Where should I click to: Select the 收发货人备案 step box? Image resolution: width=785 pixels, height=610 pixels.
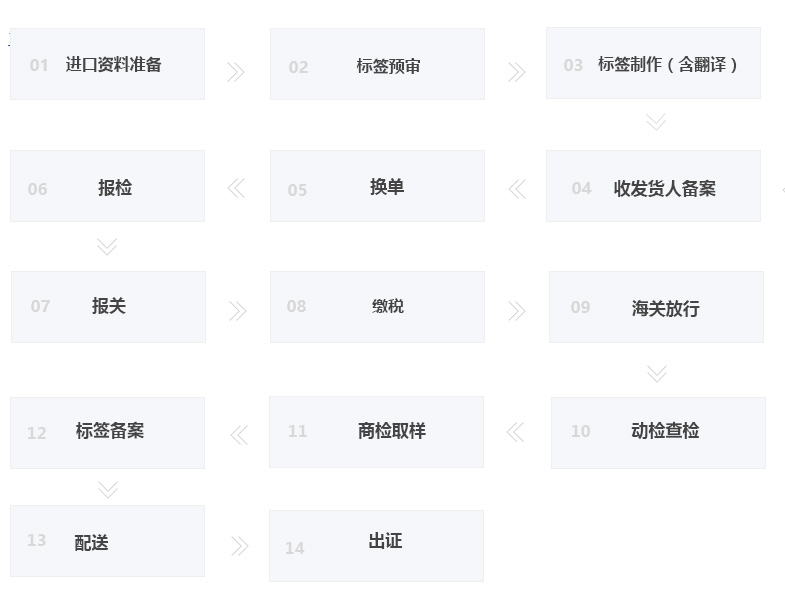pyautogui.click(x=653, y=186)
